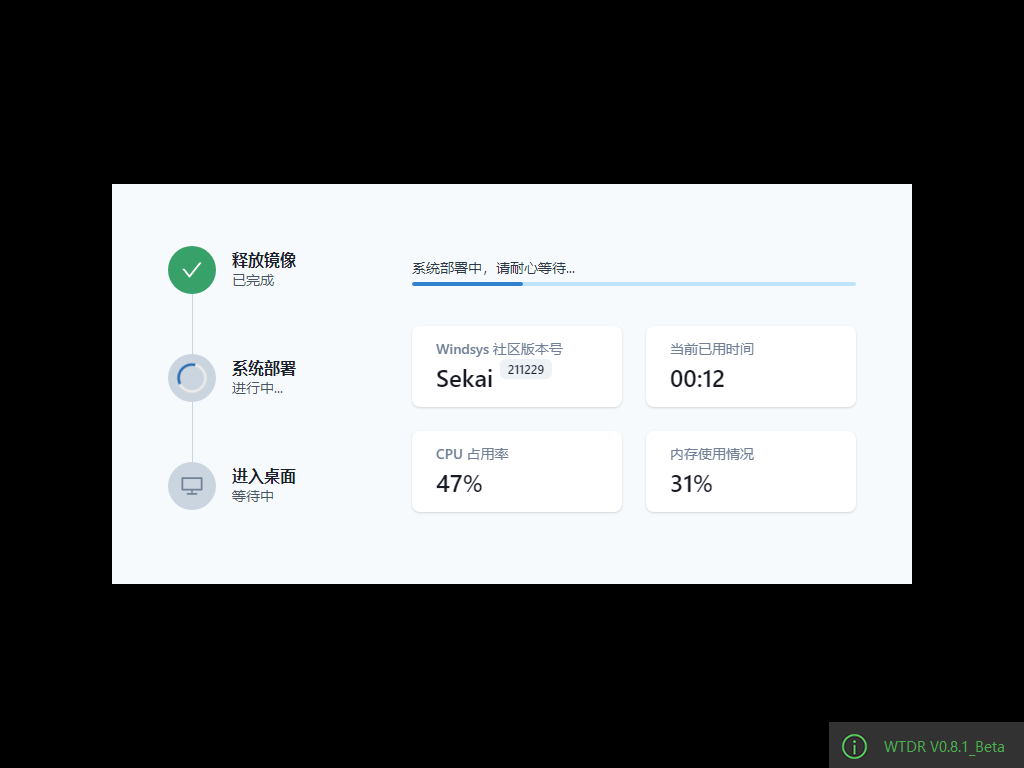Click the 已完成 status text

(253, 281)
